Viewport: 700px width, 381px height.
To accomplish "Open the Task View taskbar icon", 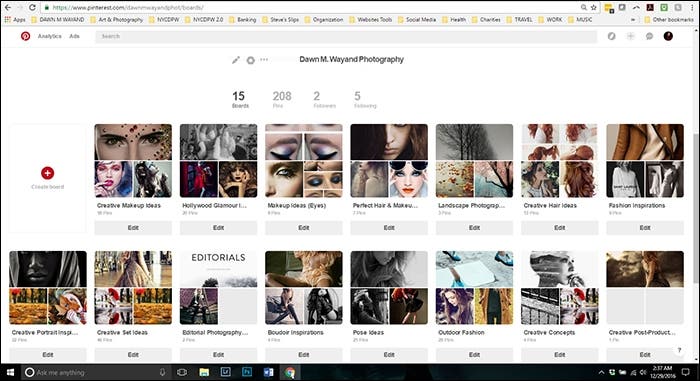I will (x=182, y=372).
